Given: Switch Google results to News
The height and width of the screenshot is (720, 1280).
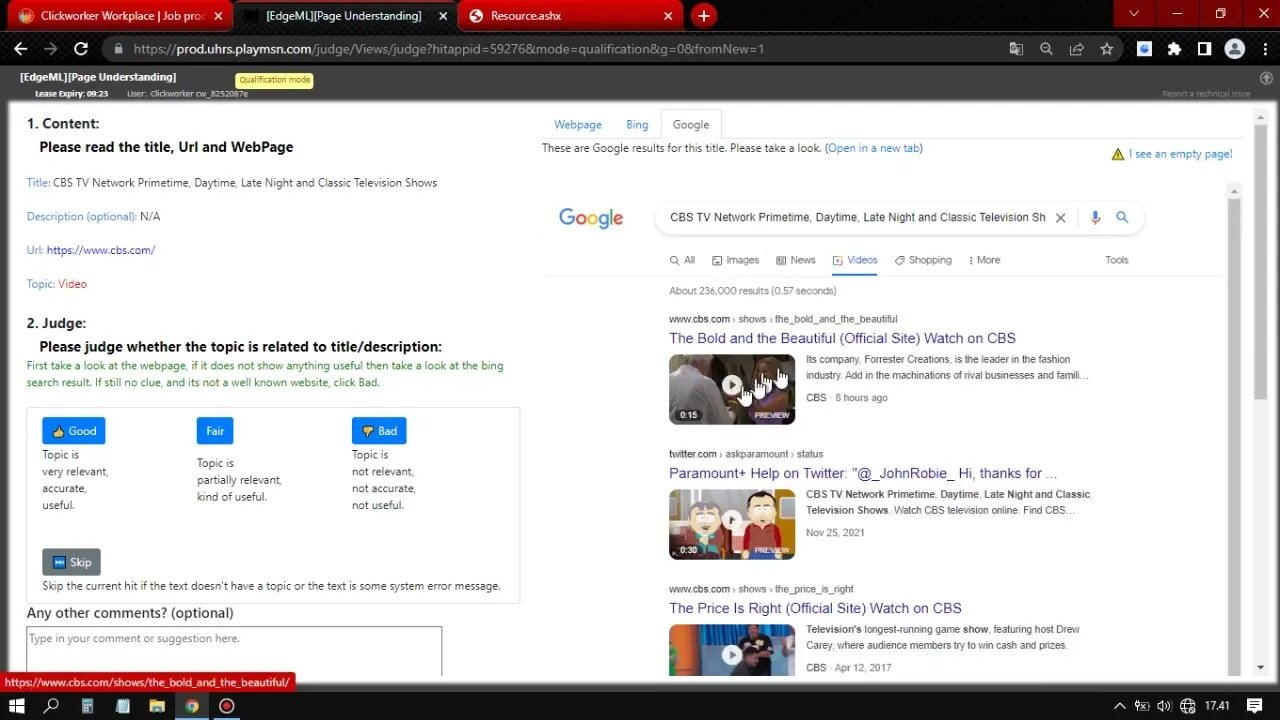Looking at the screenshot, I should coord(795,260).
